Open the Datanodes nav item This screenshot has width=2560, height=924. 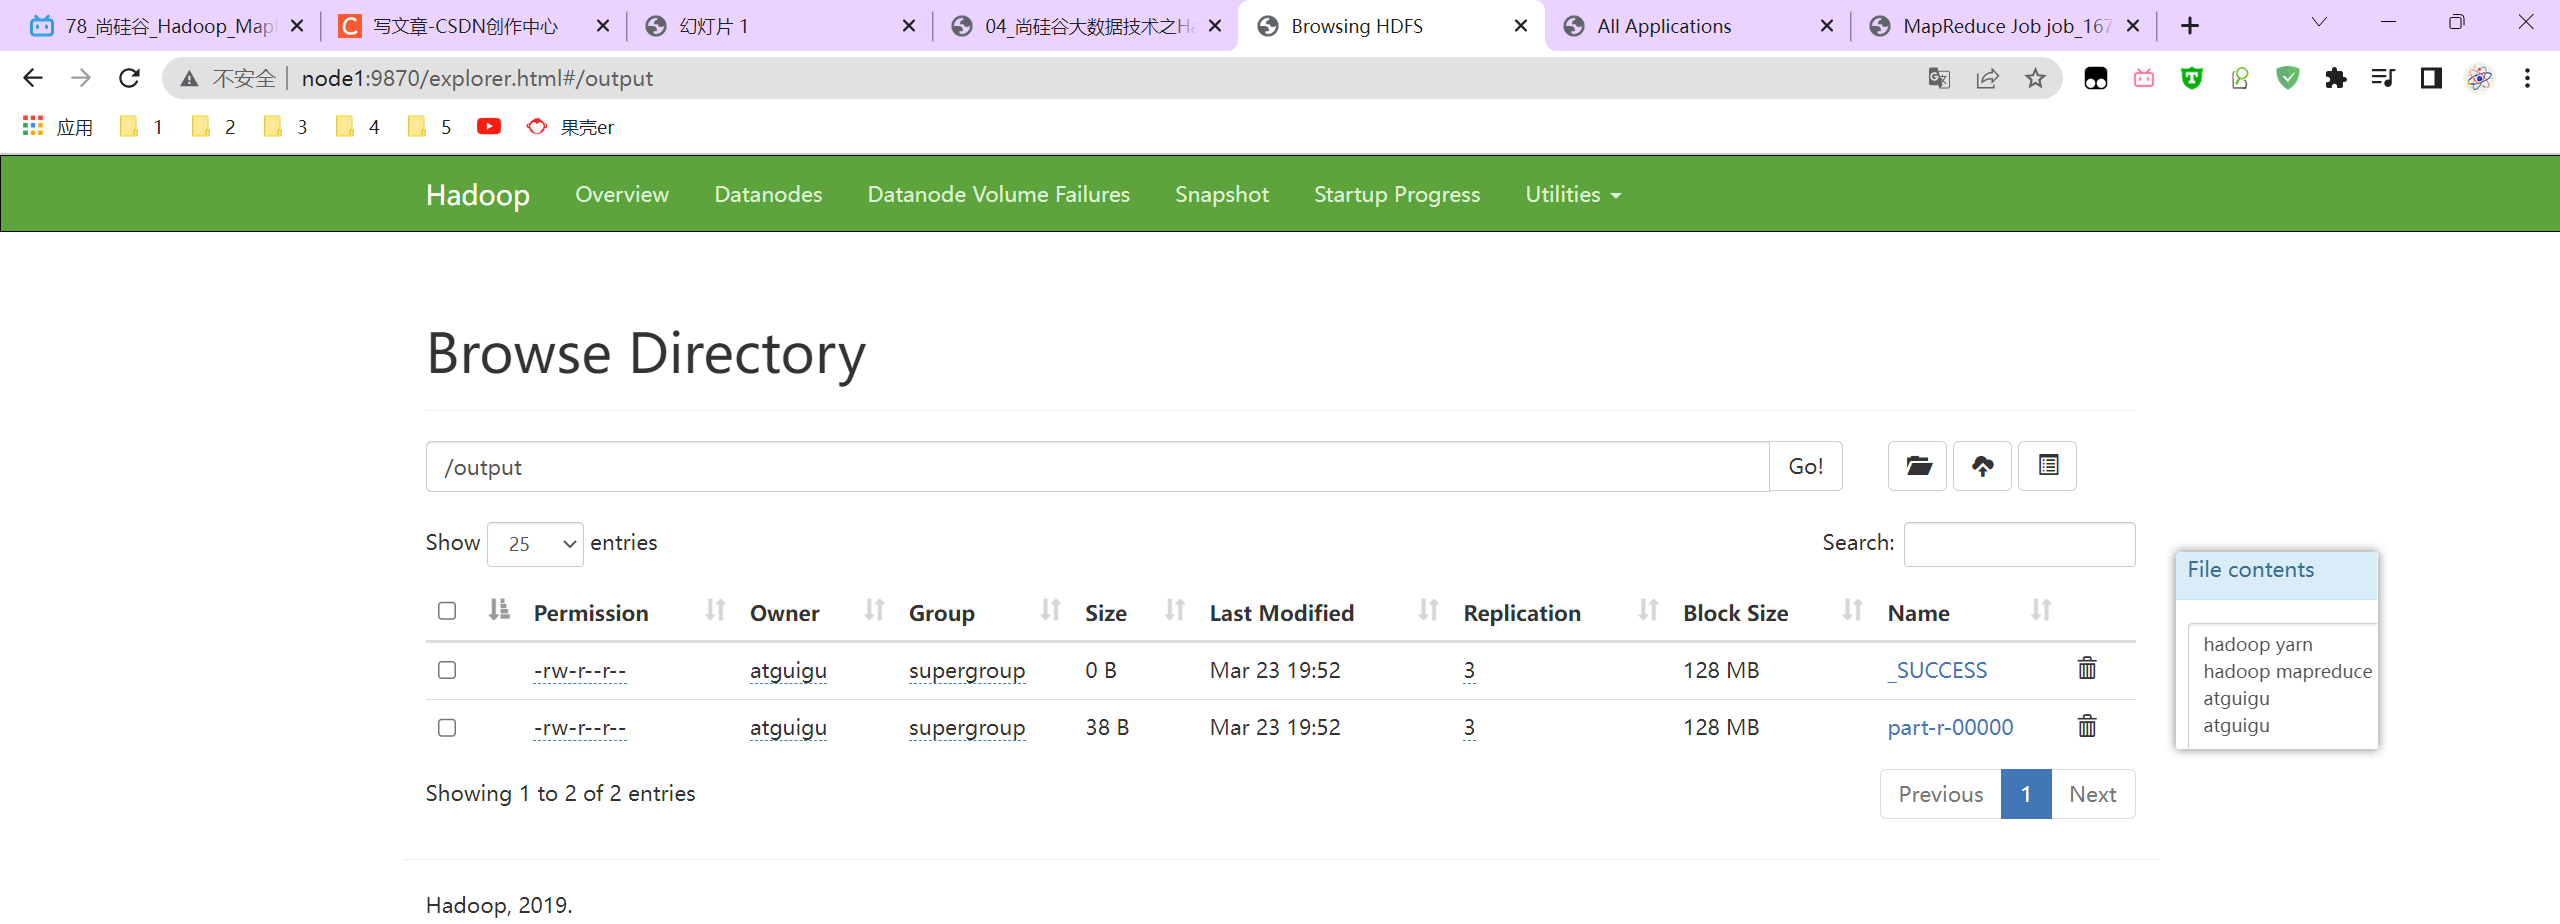[768, 194]
